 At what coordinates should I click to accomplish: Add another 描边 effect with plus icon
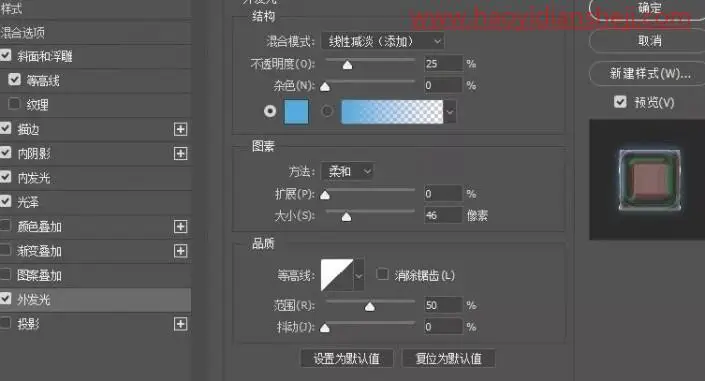pos(180,130)
